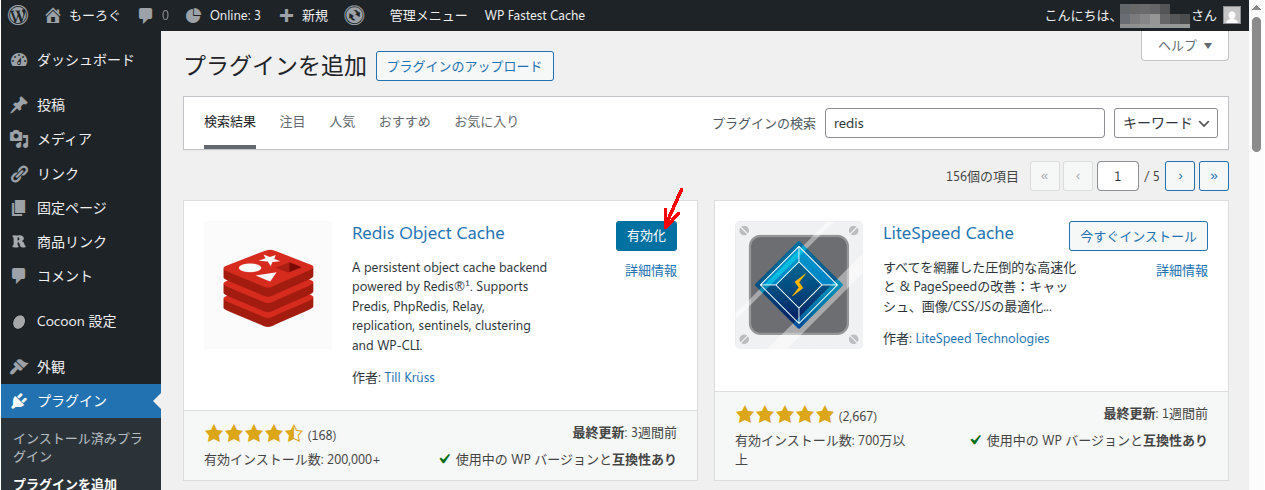The width and height of the screenshot is (1265, 490).
Task: Open the WordPress logo menu
Action: pos(18,15)
